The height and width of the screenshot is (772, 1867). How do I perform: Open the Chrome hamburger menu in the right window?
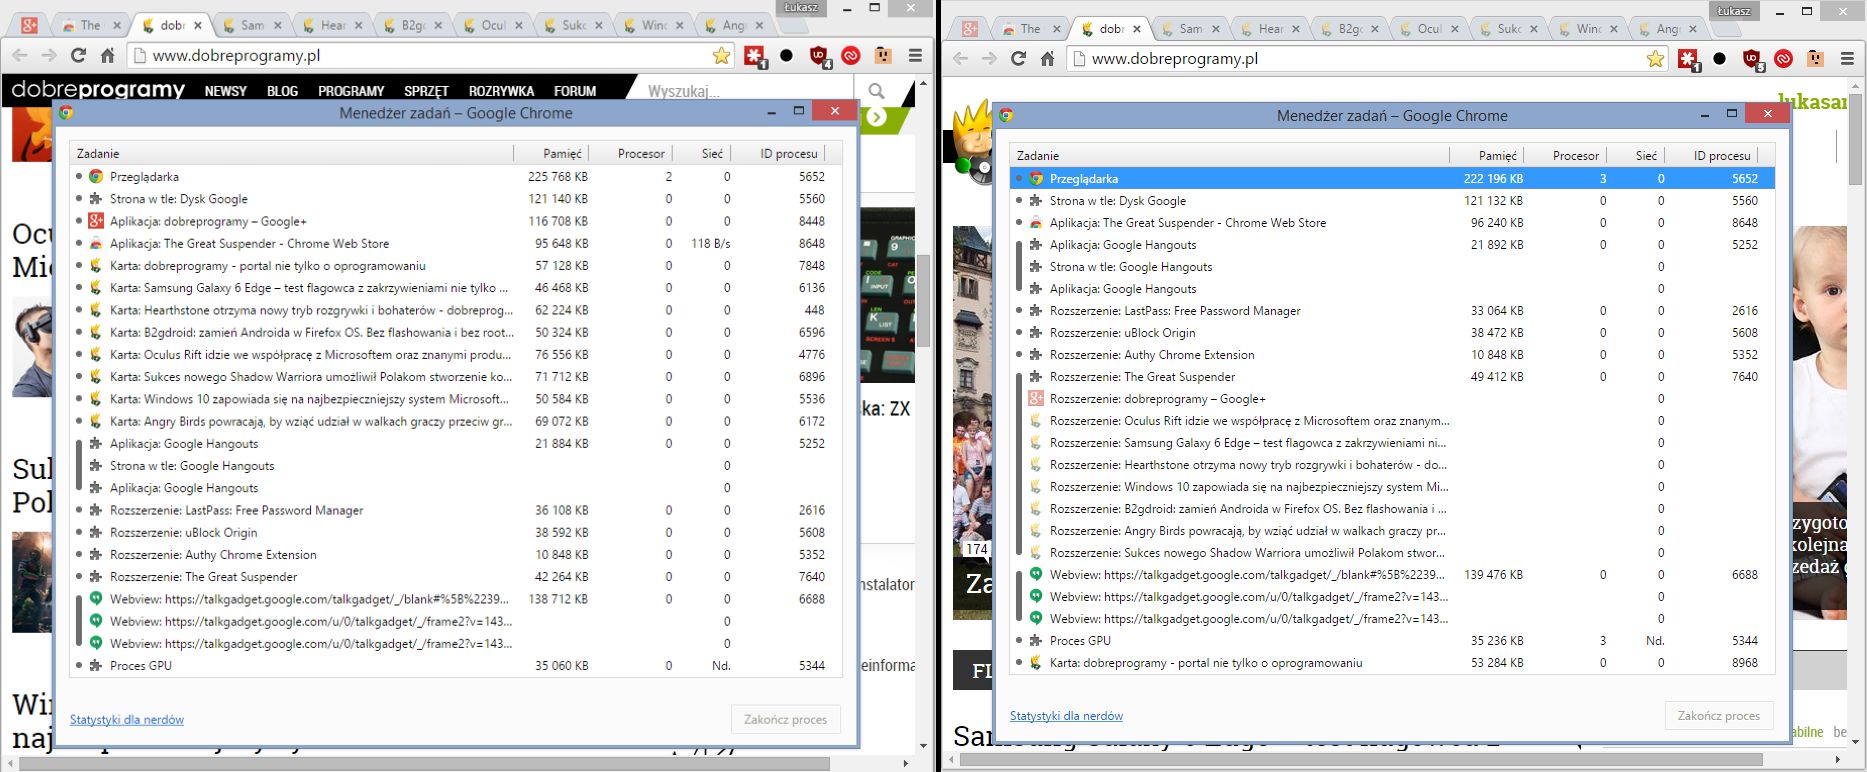pyautogui.click(x=1847, y=59)
